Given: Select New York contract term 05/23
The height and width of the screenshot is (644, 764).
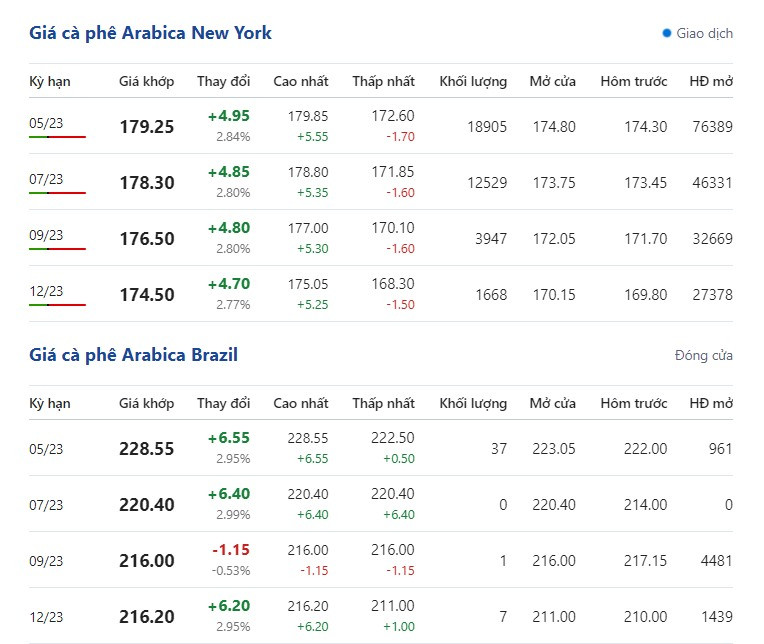Looking at the screenshot, I should (x=46, y=123).
